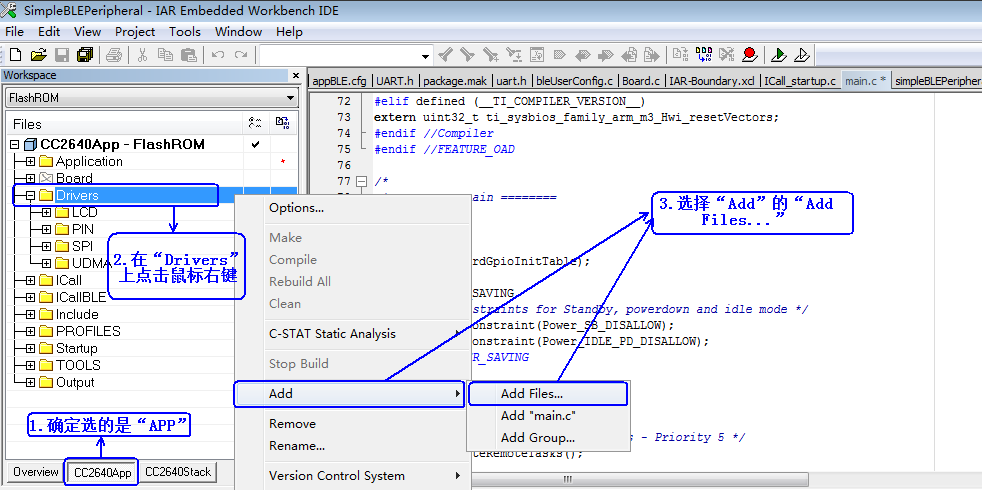
Task: Expand the SPI subfolder
Action: tap(46, 246)
